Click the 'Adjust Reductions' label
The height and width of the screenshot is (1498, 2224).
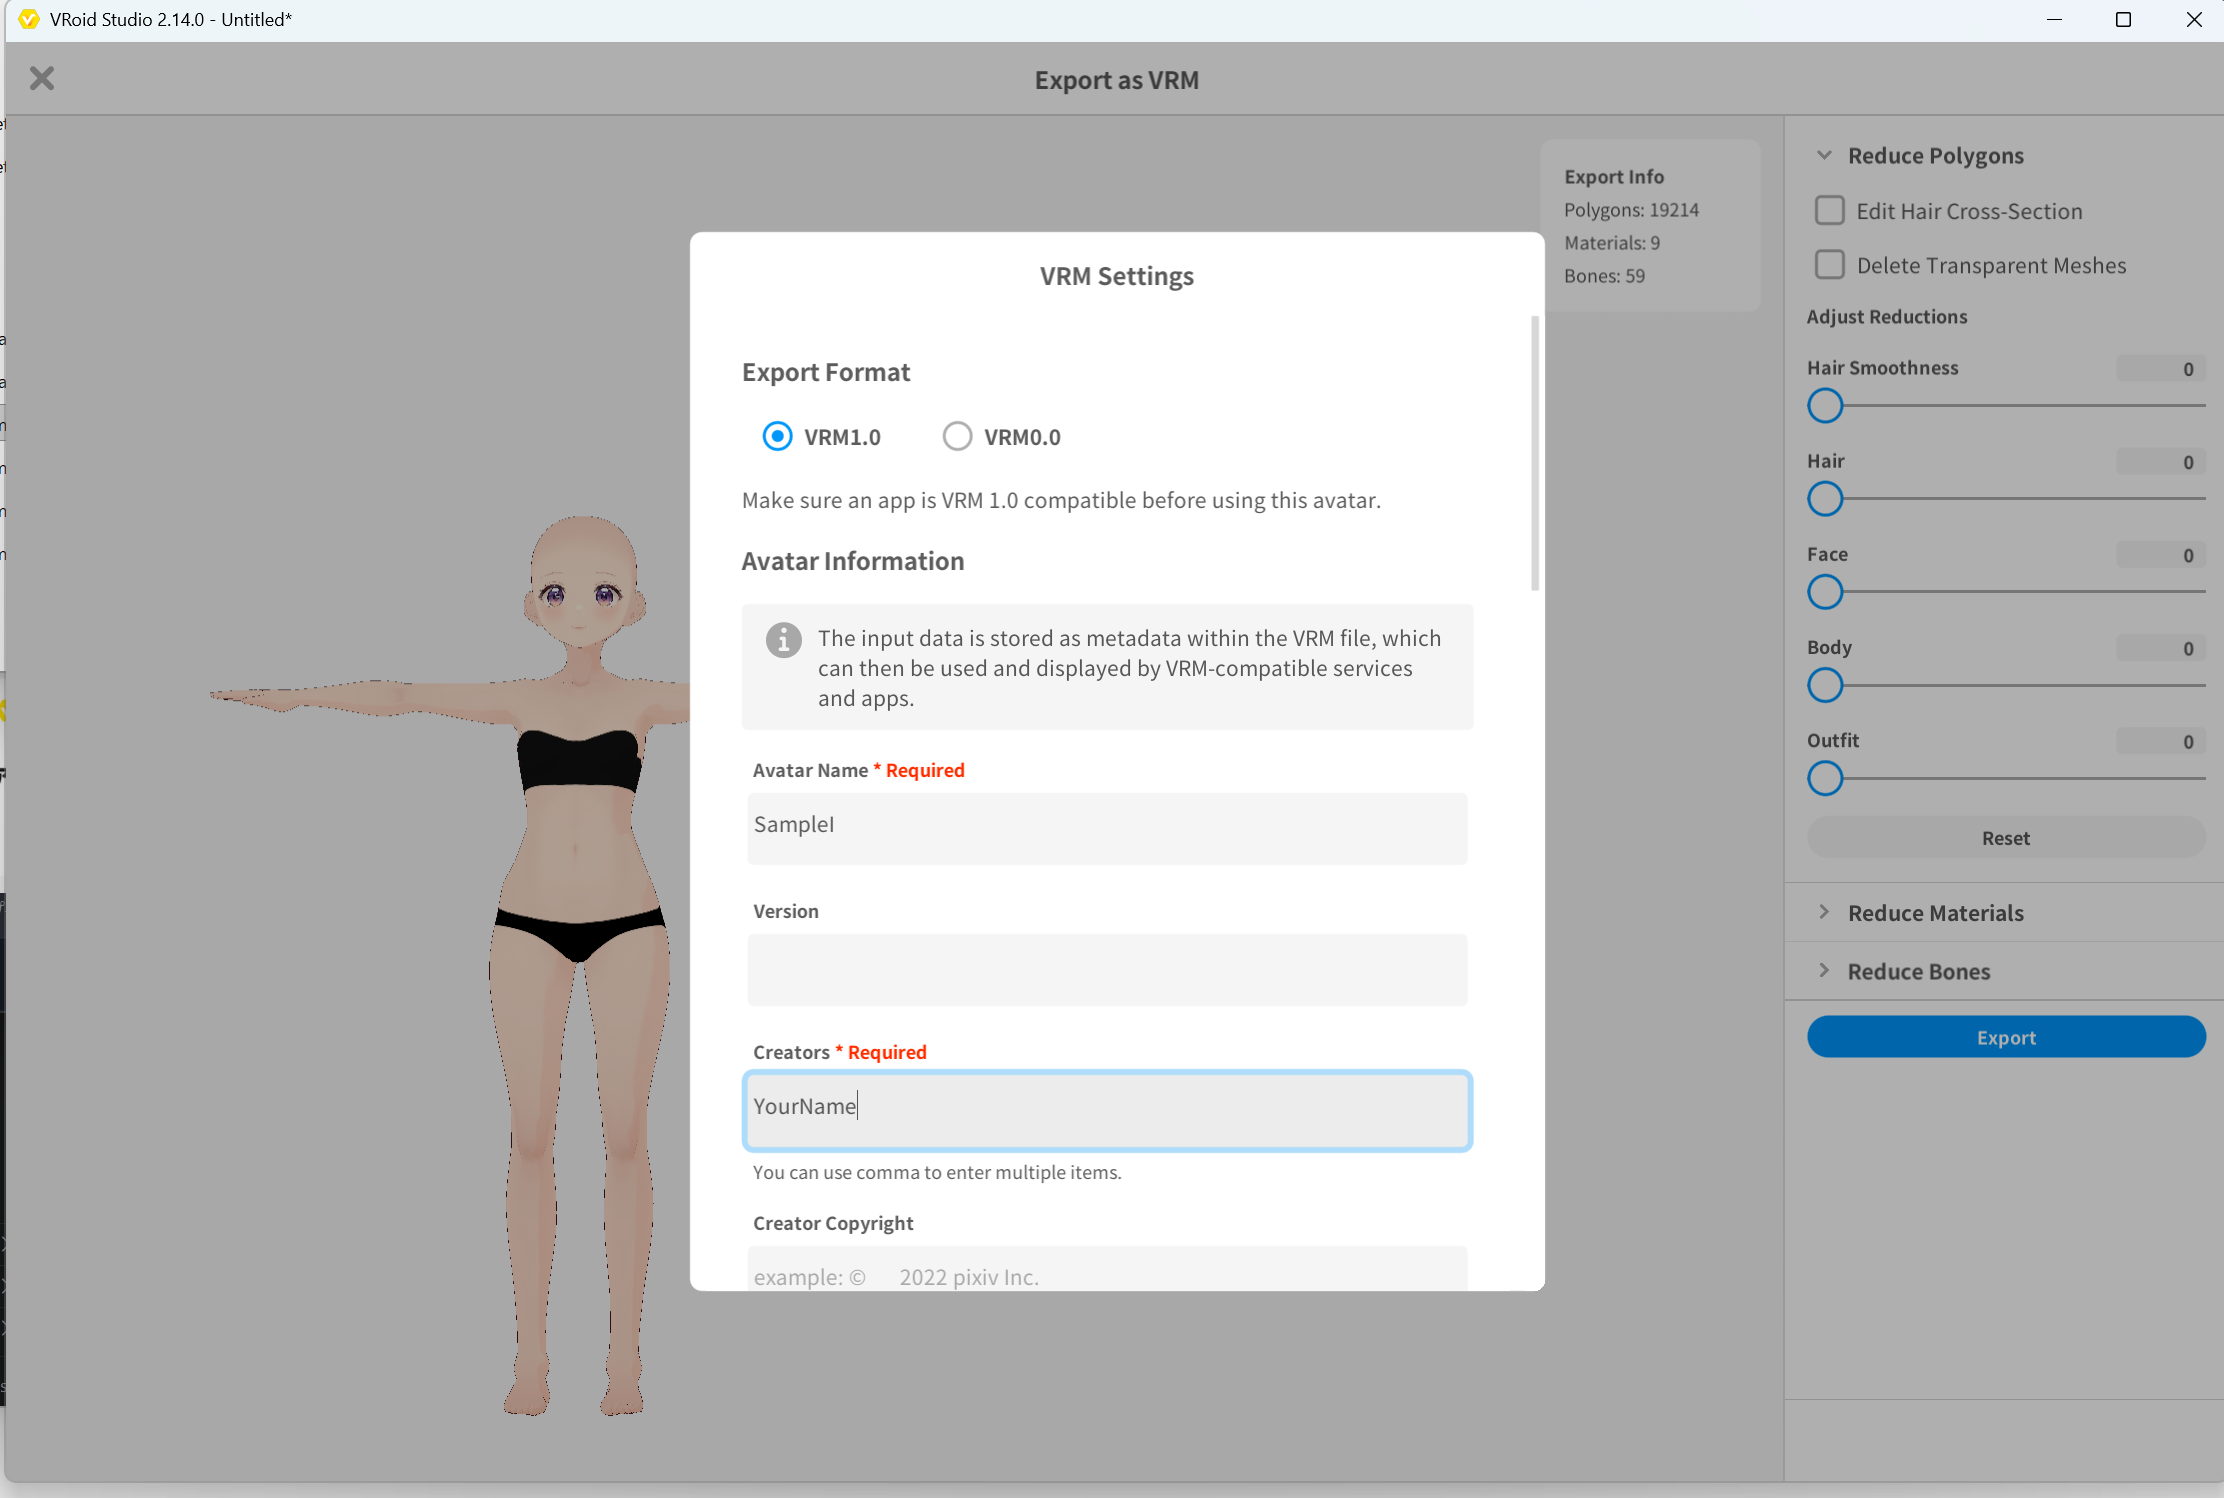(1886, 317)
